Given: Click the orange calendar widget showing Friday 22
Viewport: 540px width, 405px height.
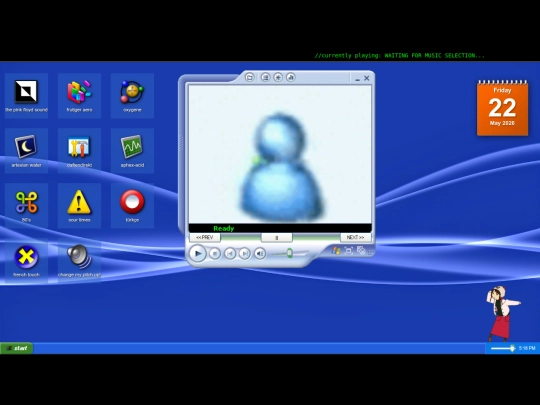Looking at the screenshot, I should (x=502, y=108).
